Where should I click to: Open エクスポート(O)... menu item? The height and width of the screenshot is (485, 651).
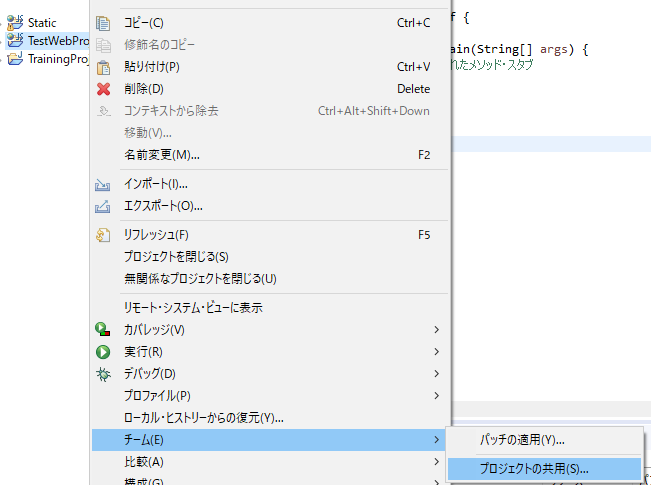click(270, 206)
